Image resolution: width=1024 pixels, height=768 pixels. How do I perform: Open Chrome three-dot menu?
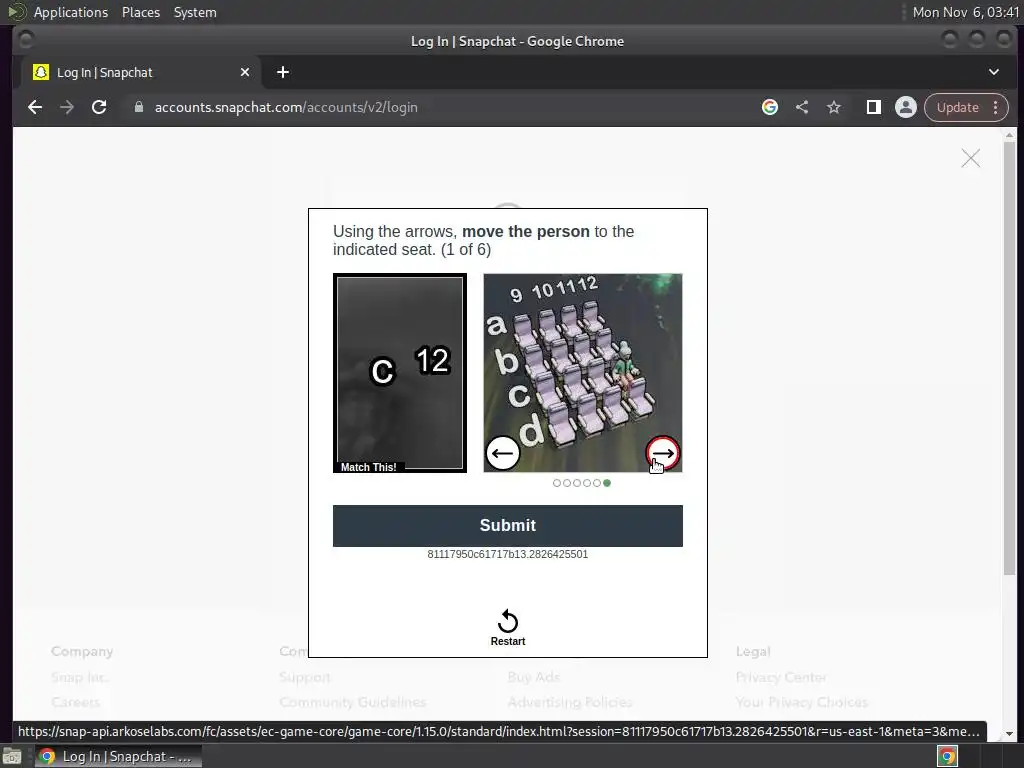click(x=995, y=107)
